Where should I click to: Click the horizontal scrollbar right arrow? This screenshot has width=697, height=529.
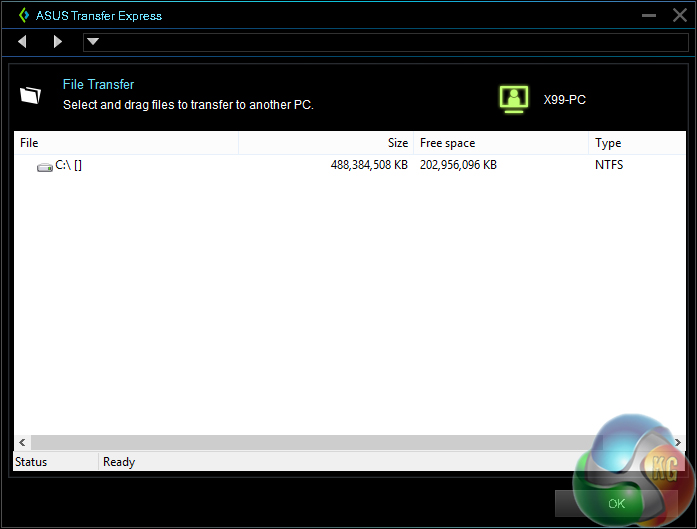click(x=678, y=442)
